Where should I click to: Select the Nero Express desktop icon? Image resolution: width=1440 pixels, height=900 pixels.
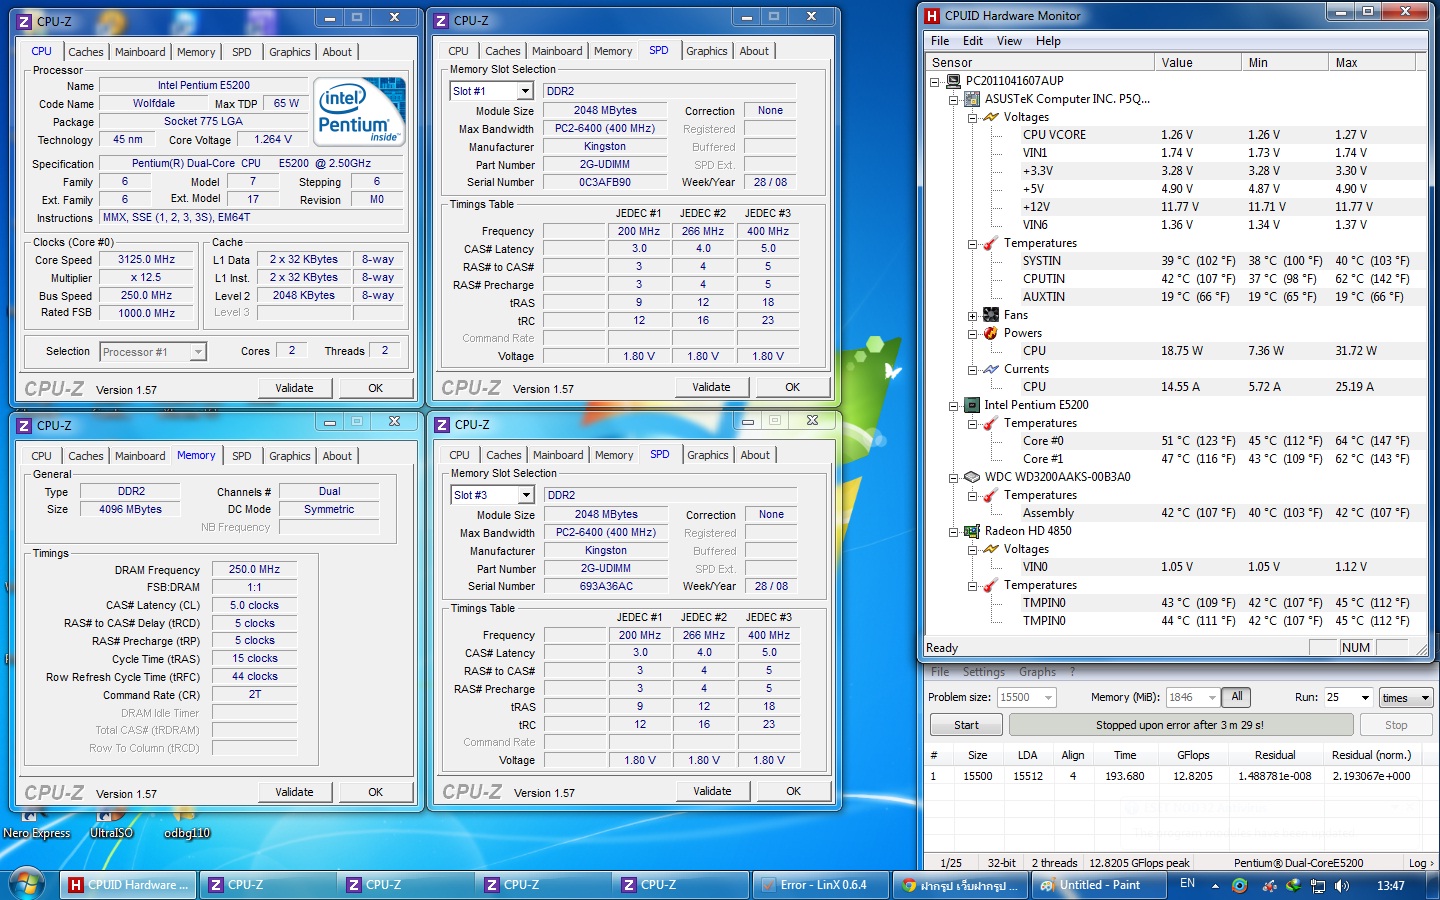(x=37, y=826)
